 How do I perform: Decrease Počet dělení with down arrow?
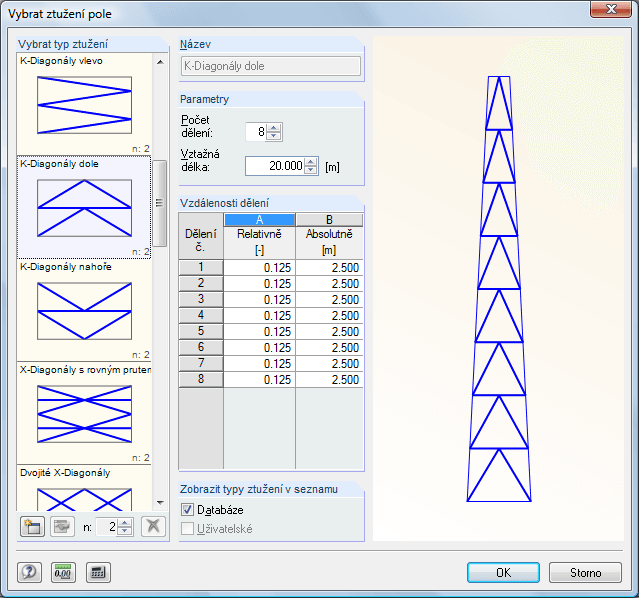coord(273,136)
